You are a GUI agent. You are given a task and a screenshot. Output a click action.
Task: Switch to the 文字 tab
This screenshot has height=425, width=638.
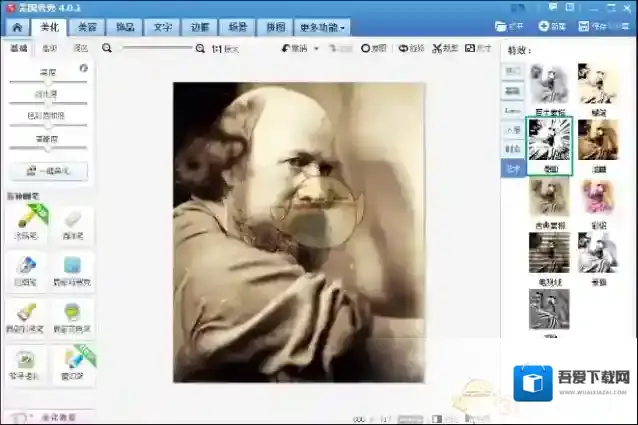pos(162,27)
